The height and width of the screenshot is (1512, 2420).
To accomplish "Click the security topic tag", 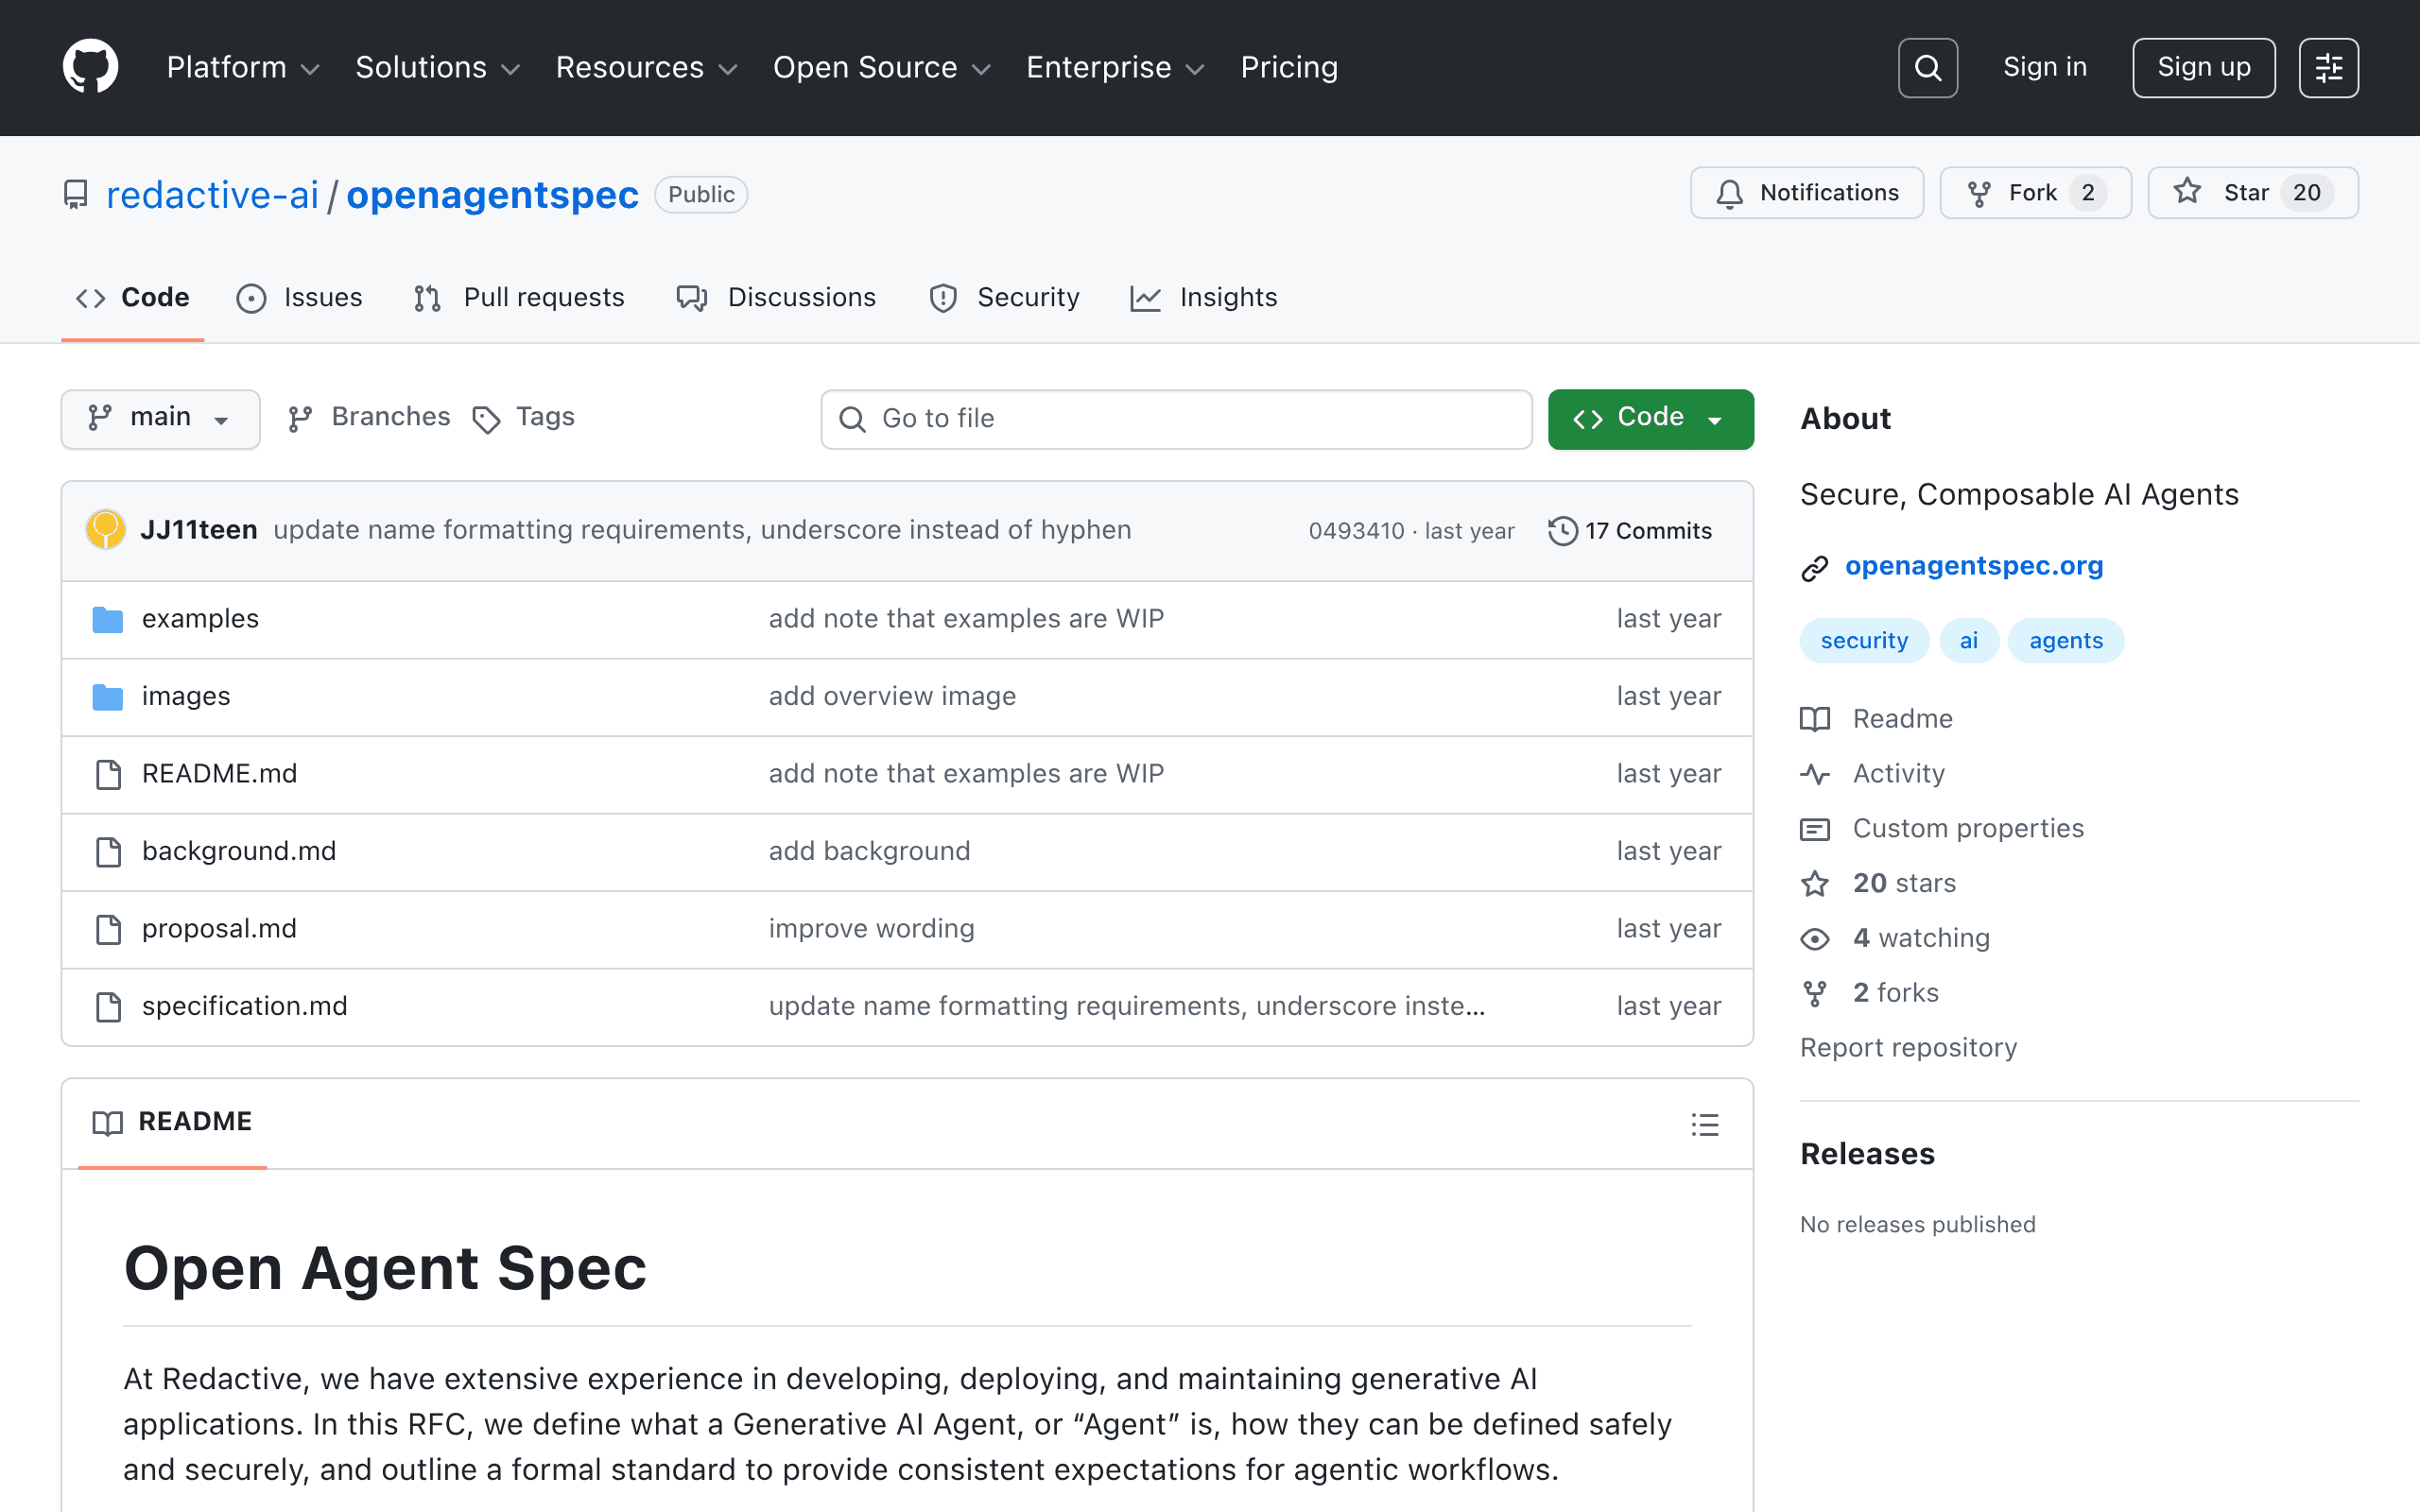I will click(1864, 641).
